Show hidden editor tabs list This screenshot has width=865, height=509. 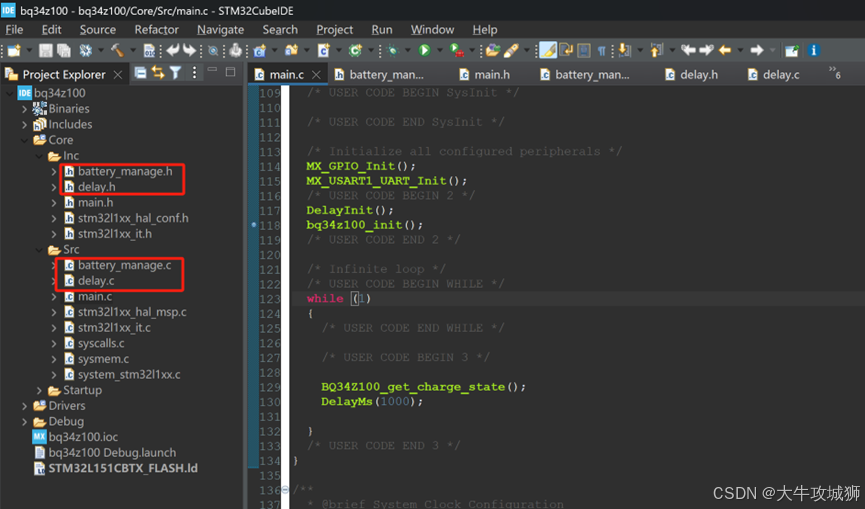click(x=834, y=72)
